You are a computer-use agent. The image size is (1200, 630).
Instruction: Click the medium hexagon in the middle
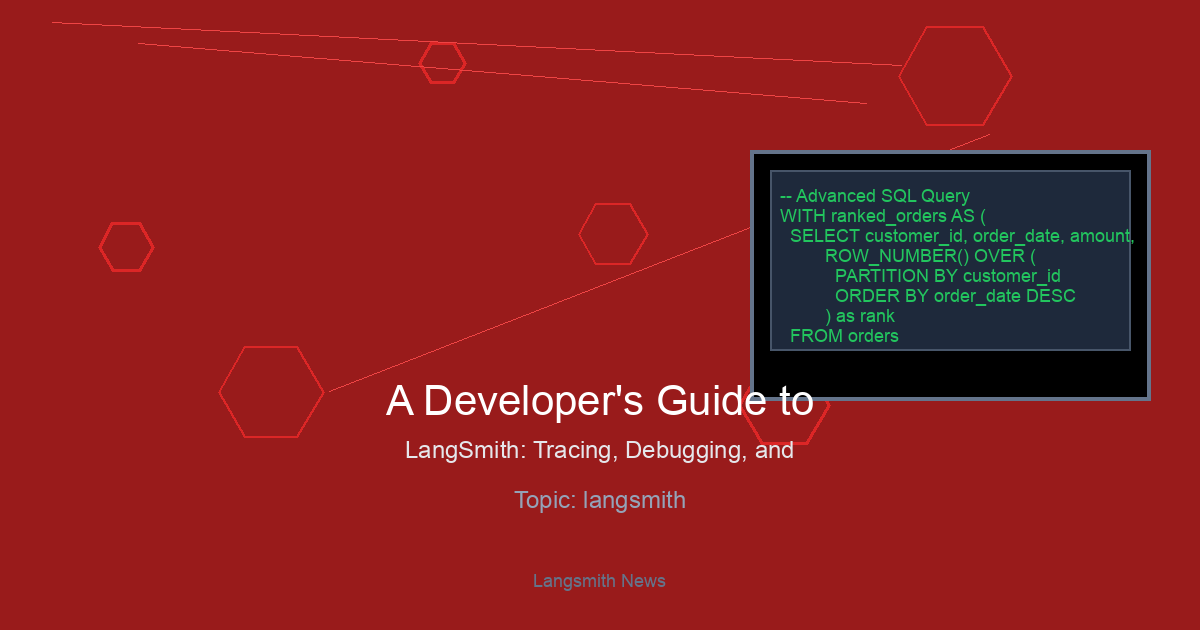(x=613, y=234)
